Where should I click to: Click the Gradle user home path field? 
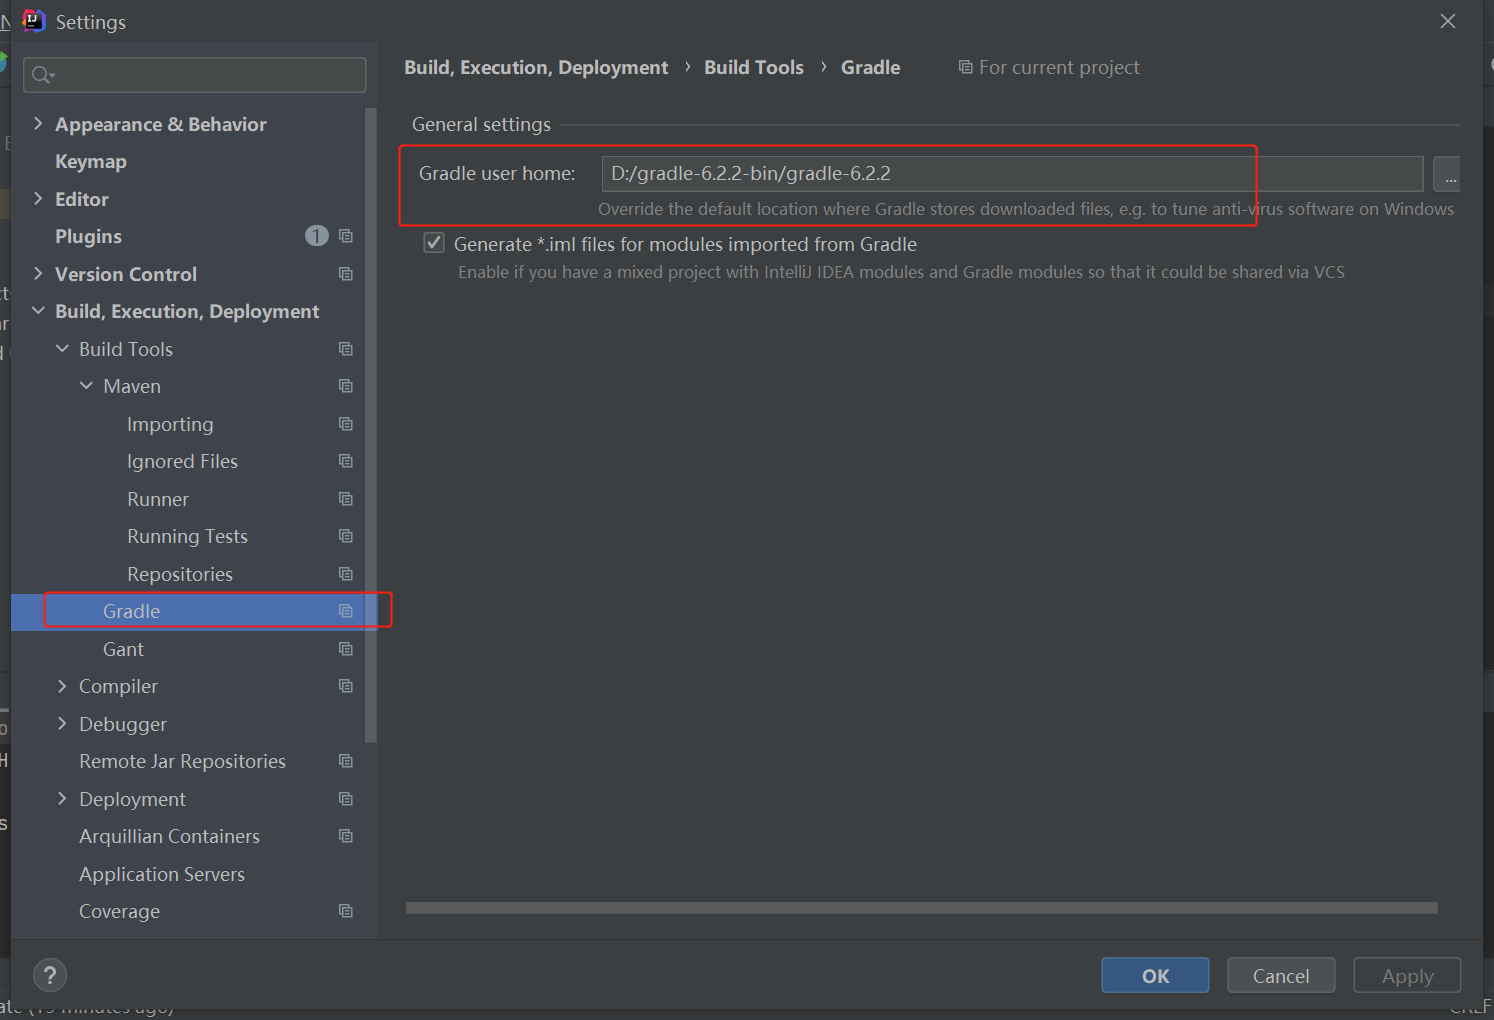[1012, 174]
